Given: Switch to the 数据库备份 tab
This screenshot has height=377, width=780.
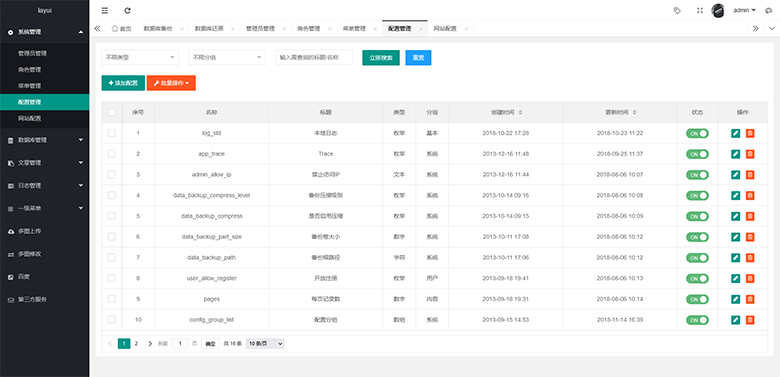Looking at the screenshot, I should coord(158,29).
